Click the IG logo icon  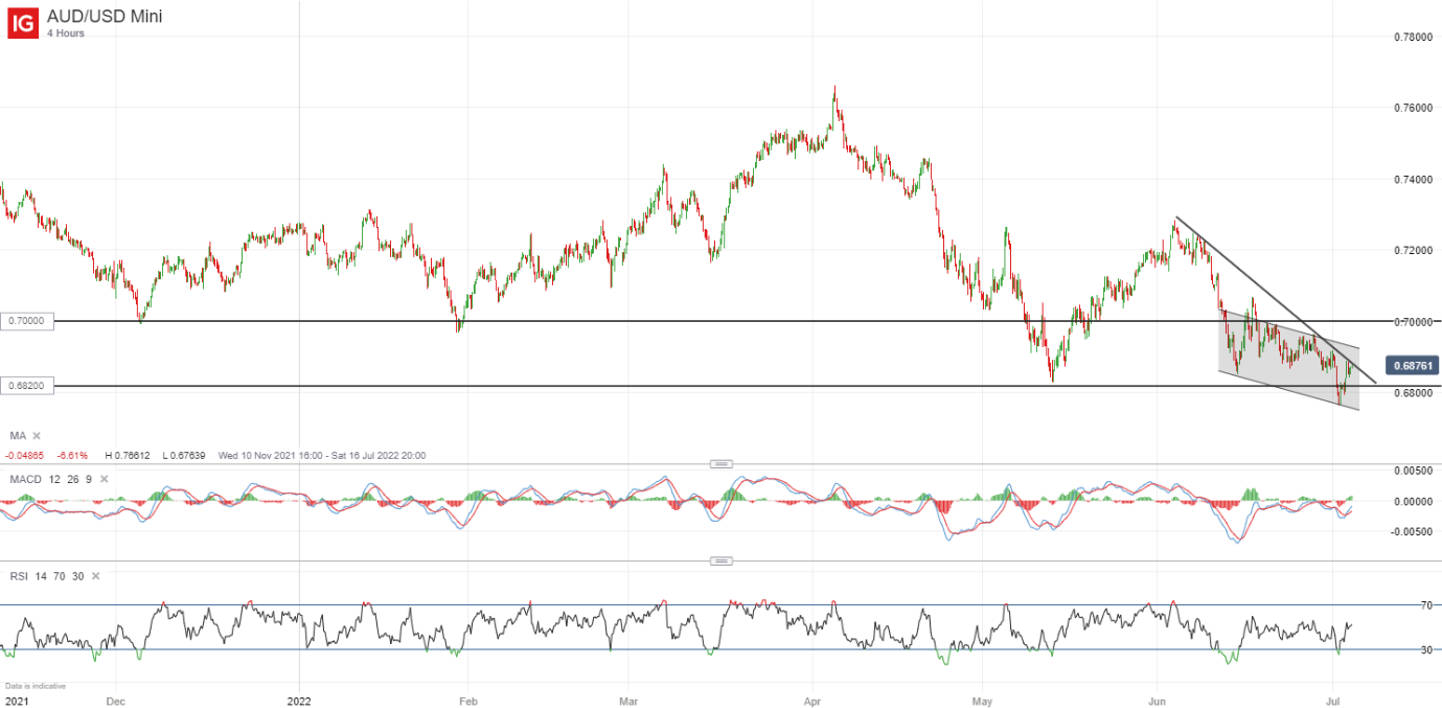[x=23, y=23]
